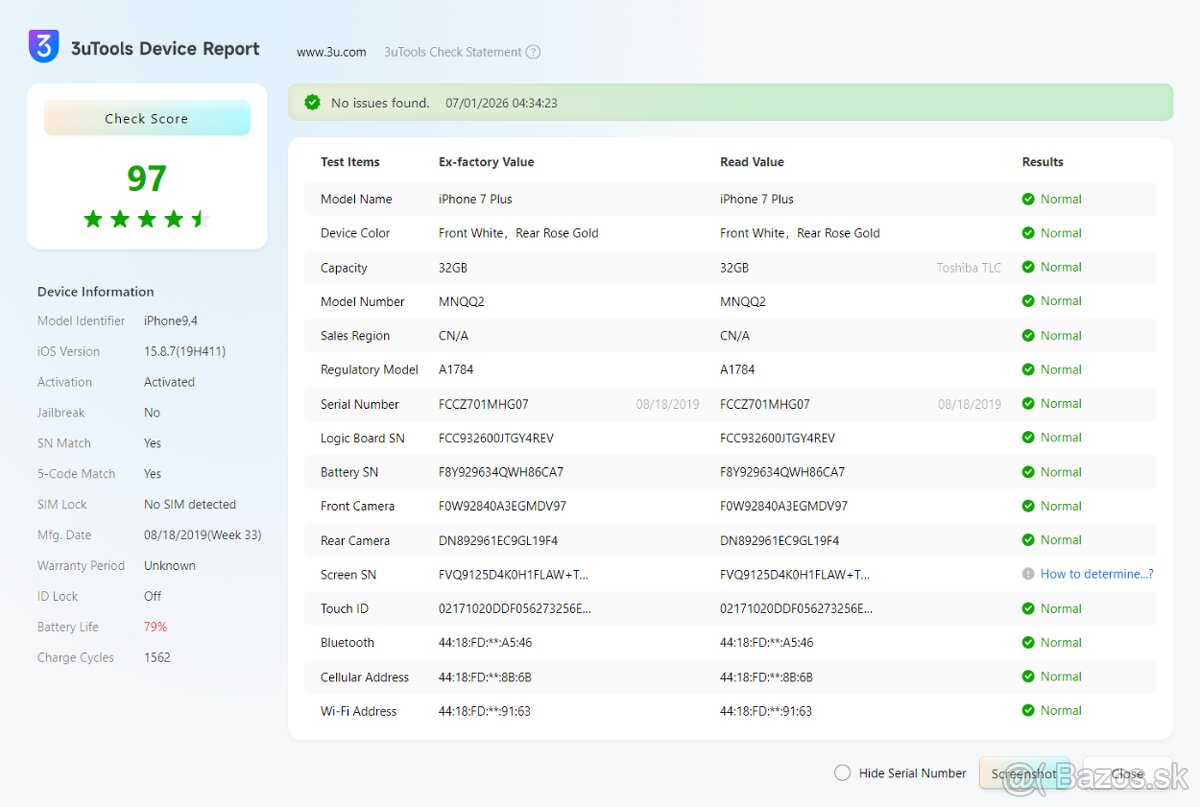Click the Read Value Touch ID 02171020DDF056273256E...
1200x807 pixels.
(x=796, y=609)
